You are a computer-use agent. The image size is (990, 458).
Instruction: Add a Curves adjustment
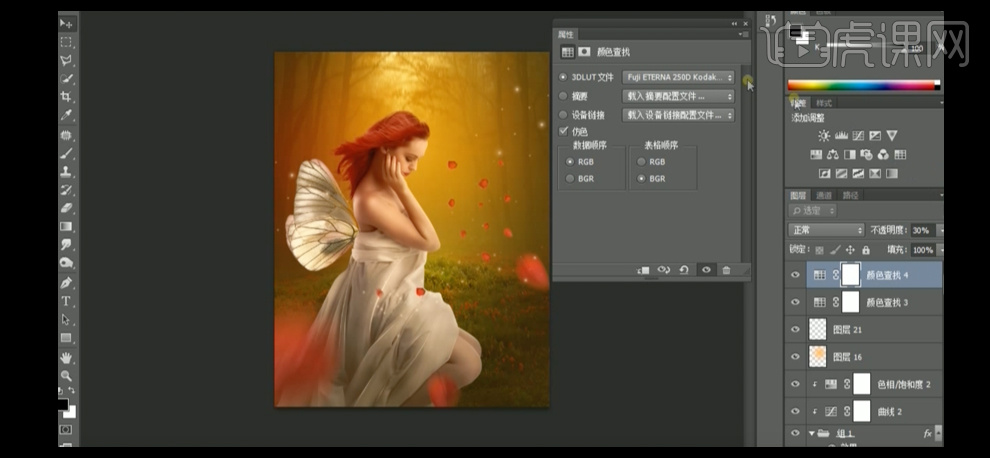(858, 135)
